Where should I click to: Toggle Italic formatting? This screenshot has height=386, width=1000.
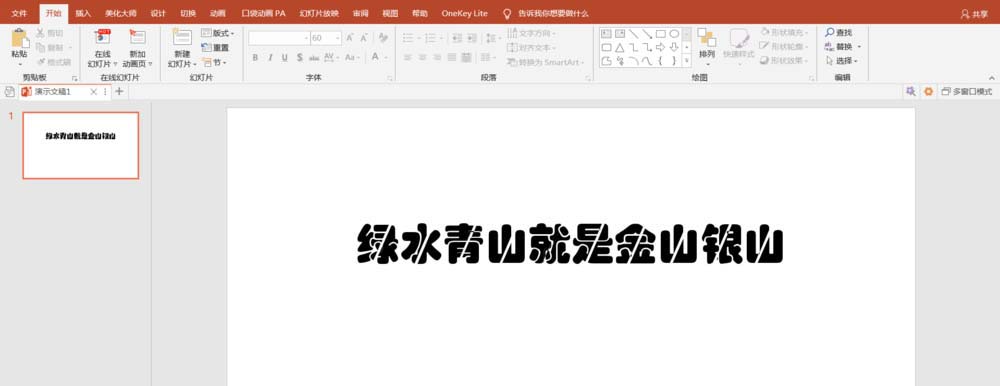pyautogui.click(x=270, y=57)
